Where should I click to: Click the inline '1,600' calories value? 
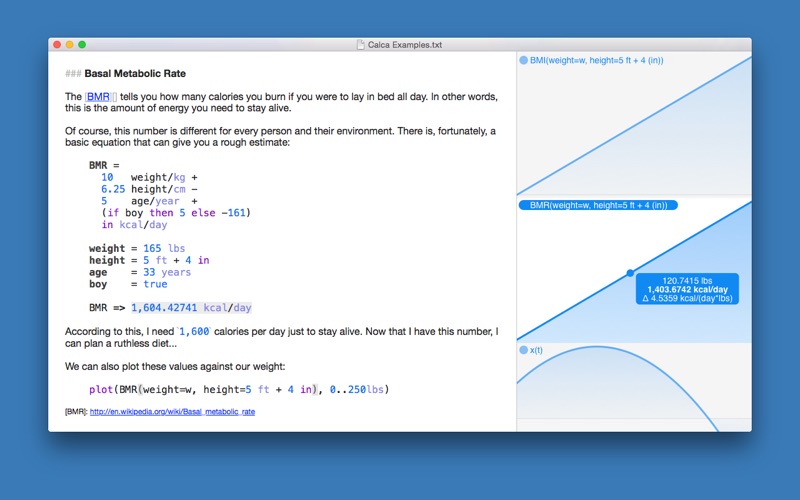click(x=194, y=332)
